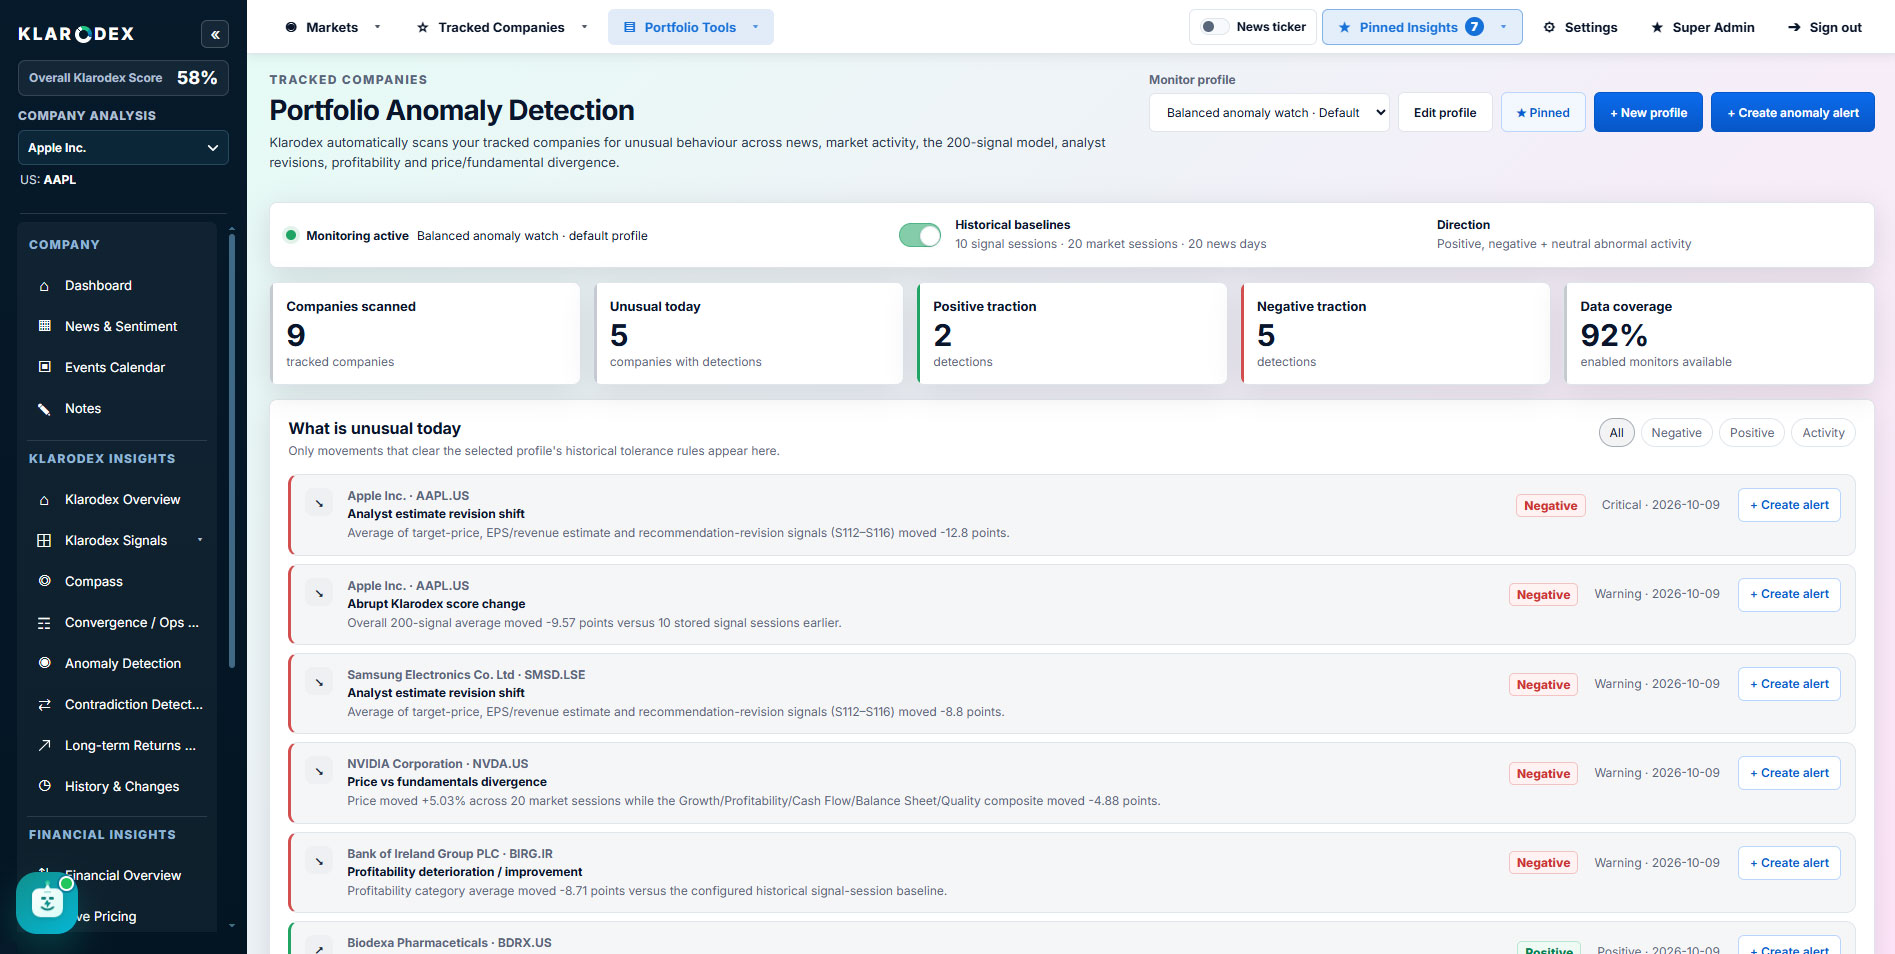1895x954 pixels.
Task: Click the Edit profile button
Action: pyautogui.click(x=1445, y=113)
